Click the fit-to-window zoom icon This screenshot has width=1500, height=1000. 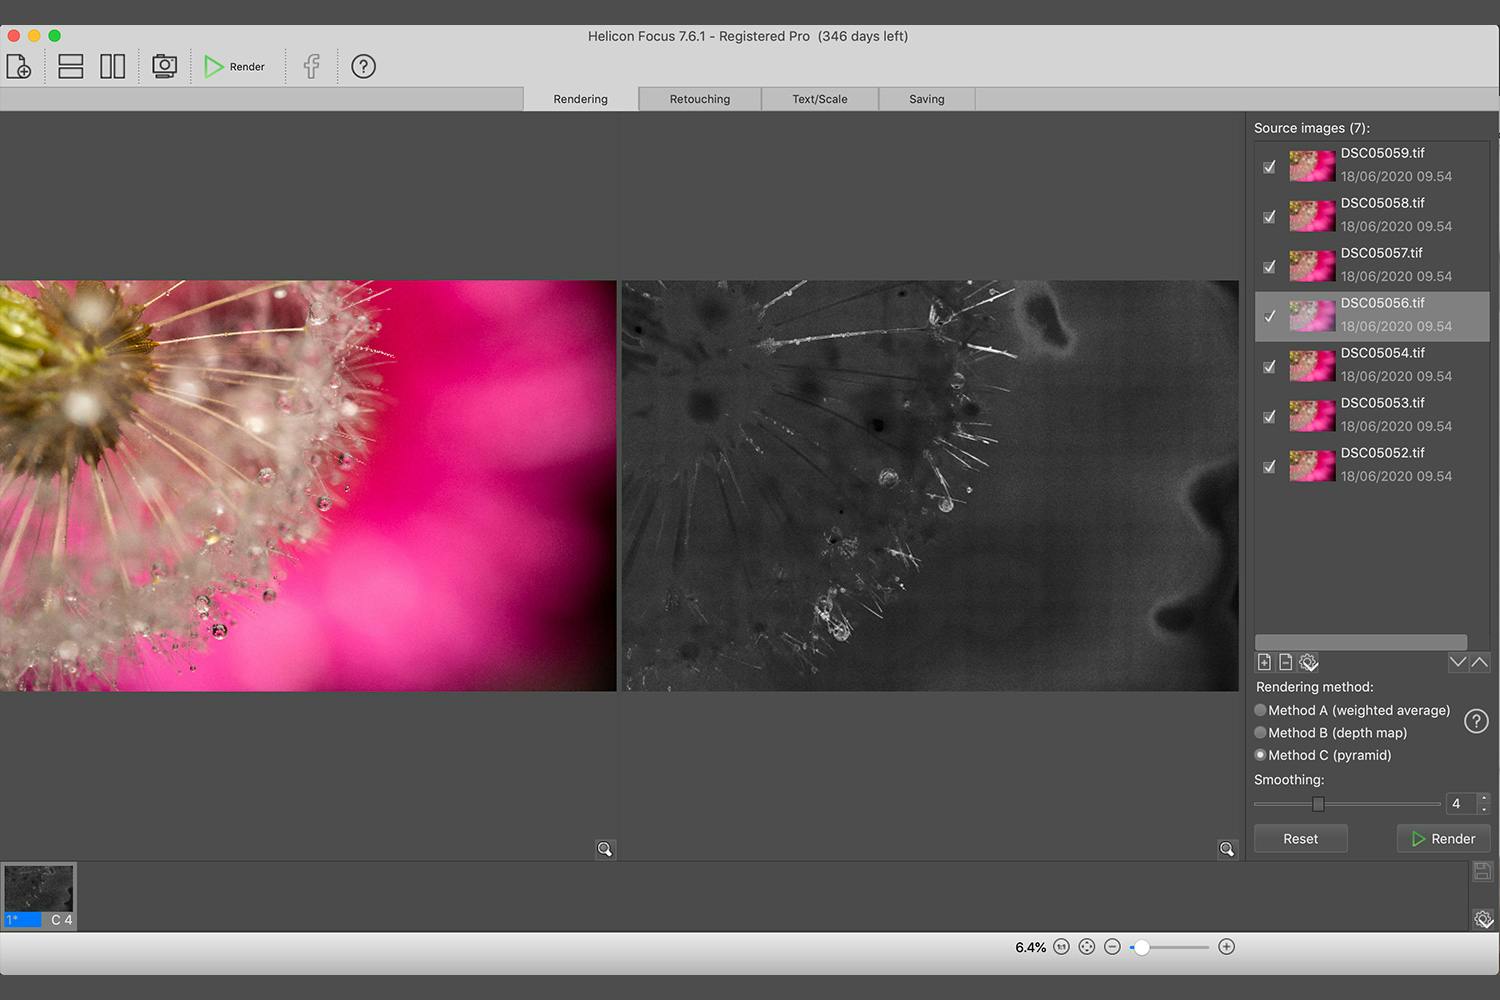(1087, 947)
